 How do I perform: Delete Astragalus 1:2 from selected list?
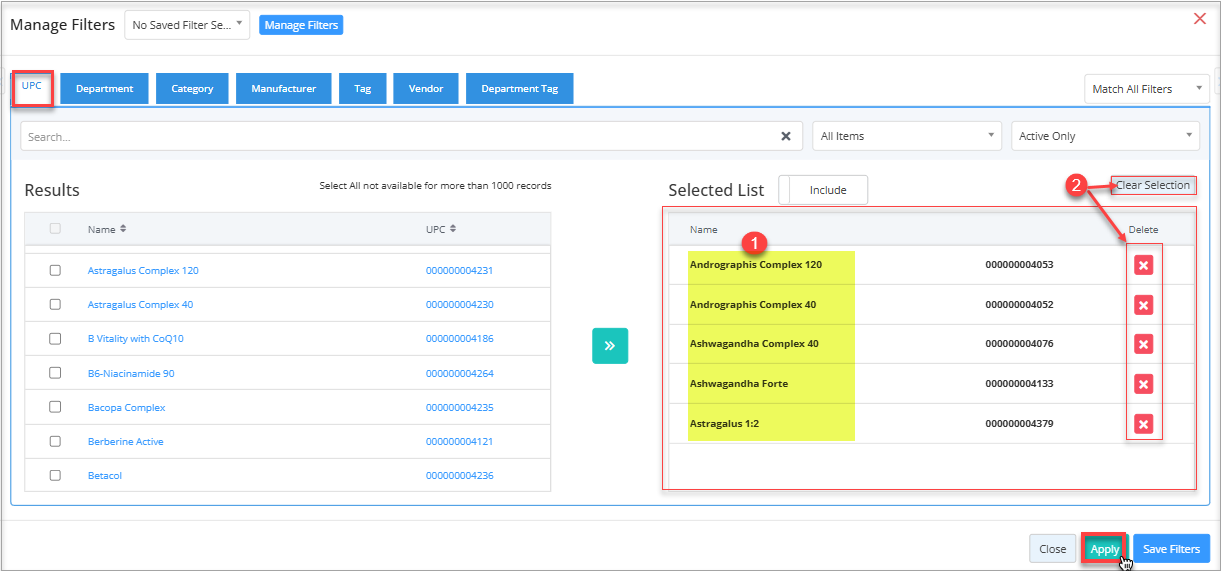(x=1143, y=424)
